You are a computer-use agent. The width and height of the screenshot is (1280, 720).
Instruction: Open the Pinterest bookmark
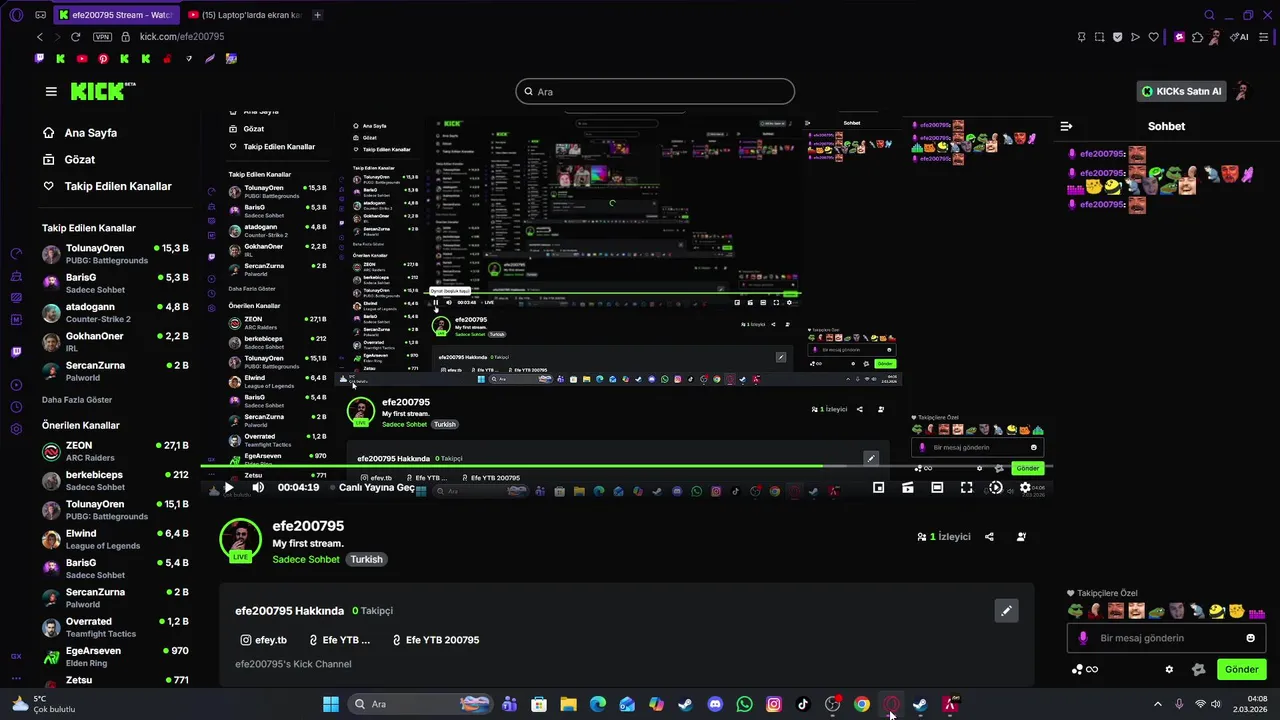[103, 59]
